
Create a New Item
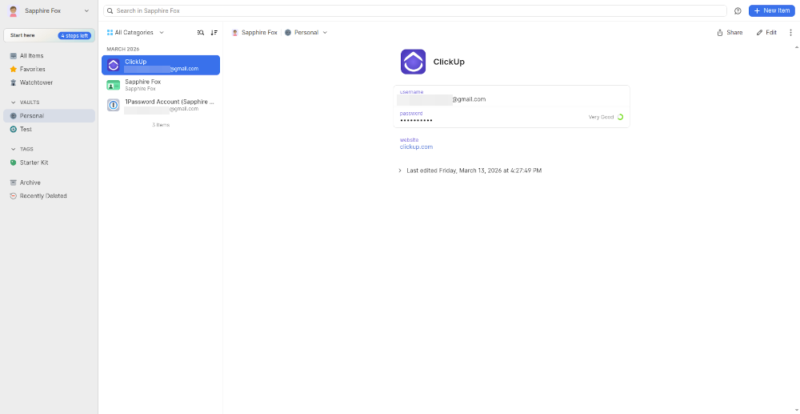click(771, 11)
